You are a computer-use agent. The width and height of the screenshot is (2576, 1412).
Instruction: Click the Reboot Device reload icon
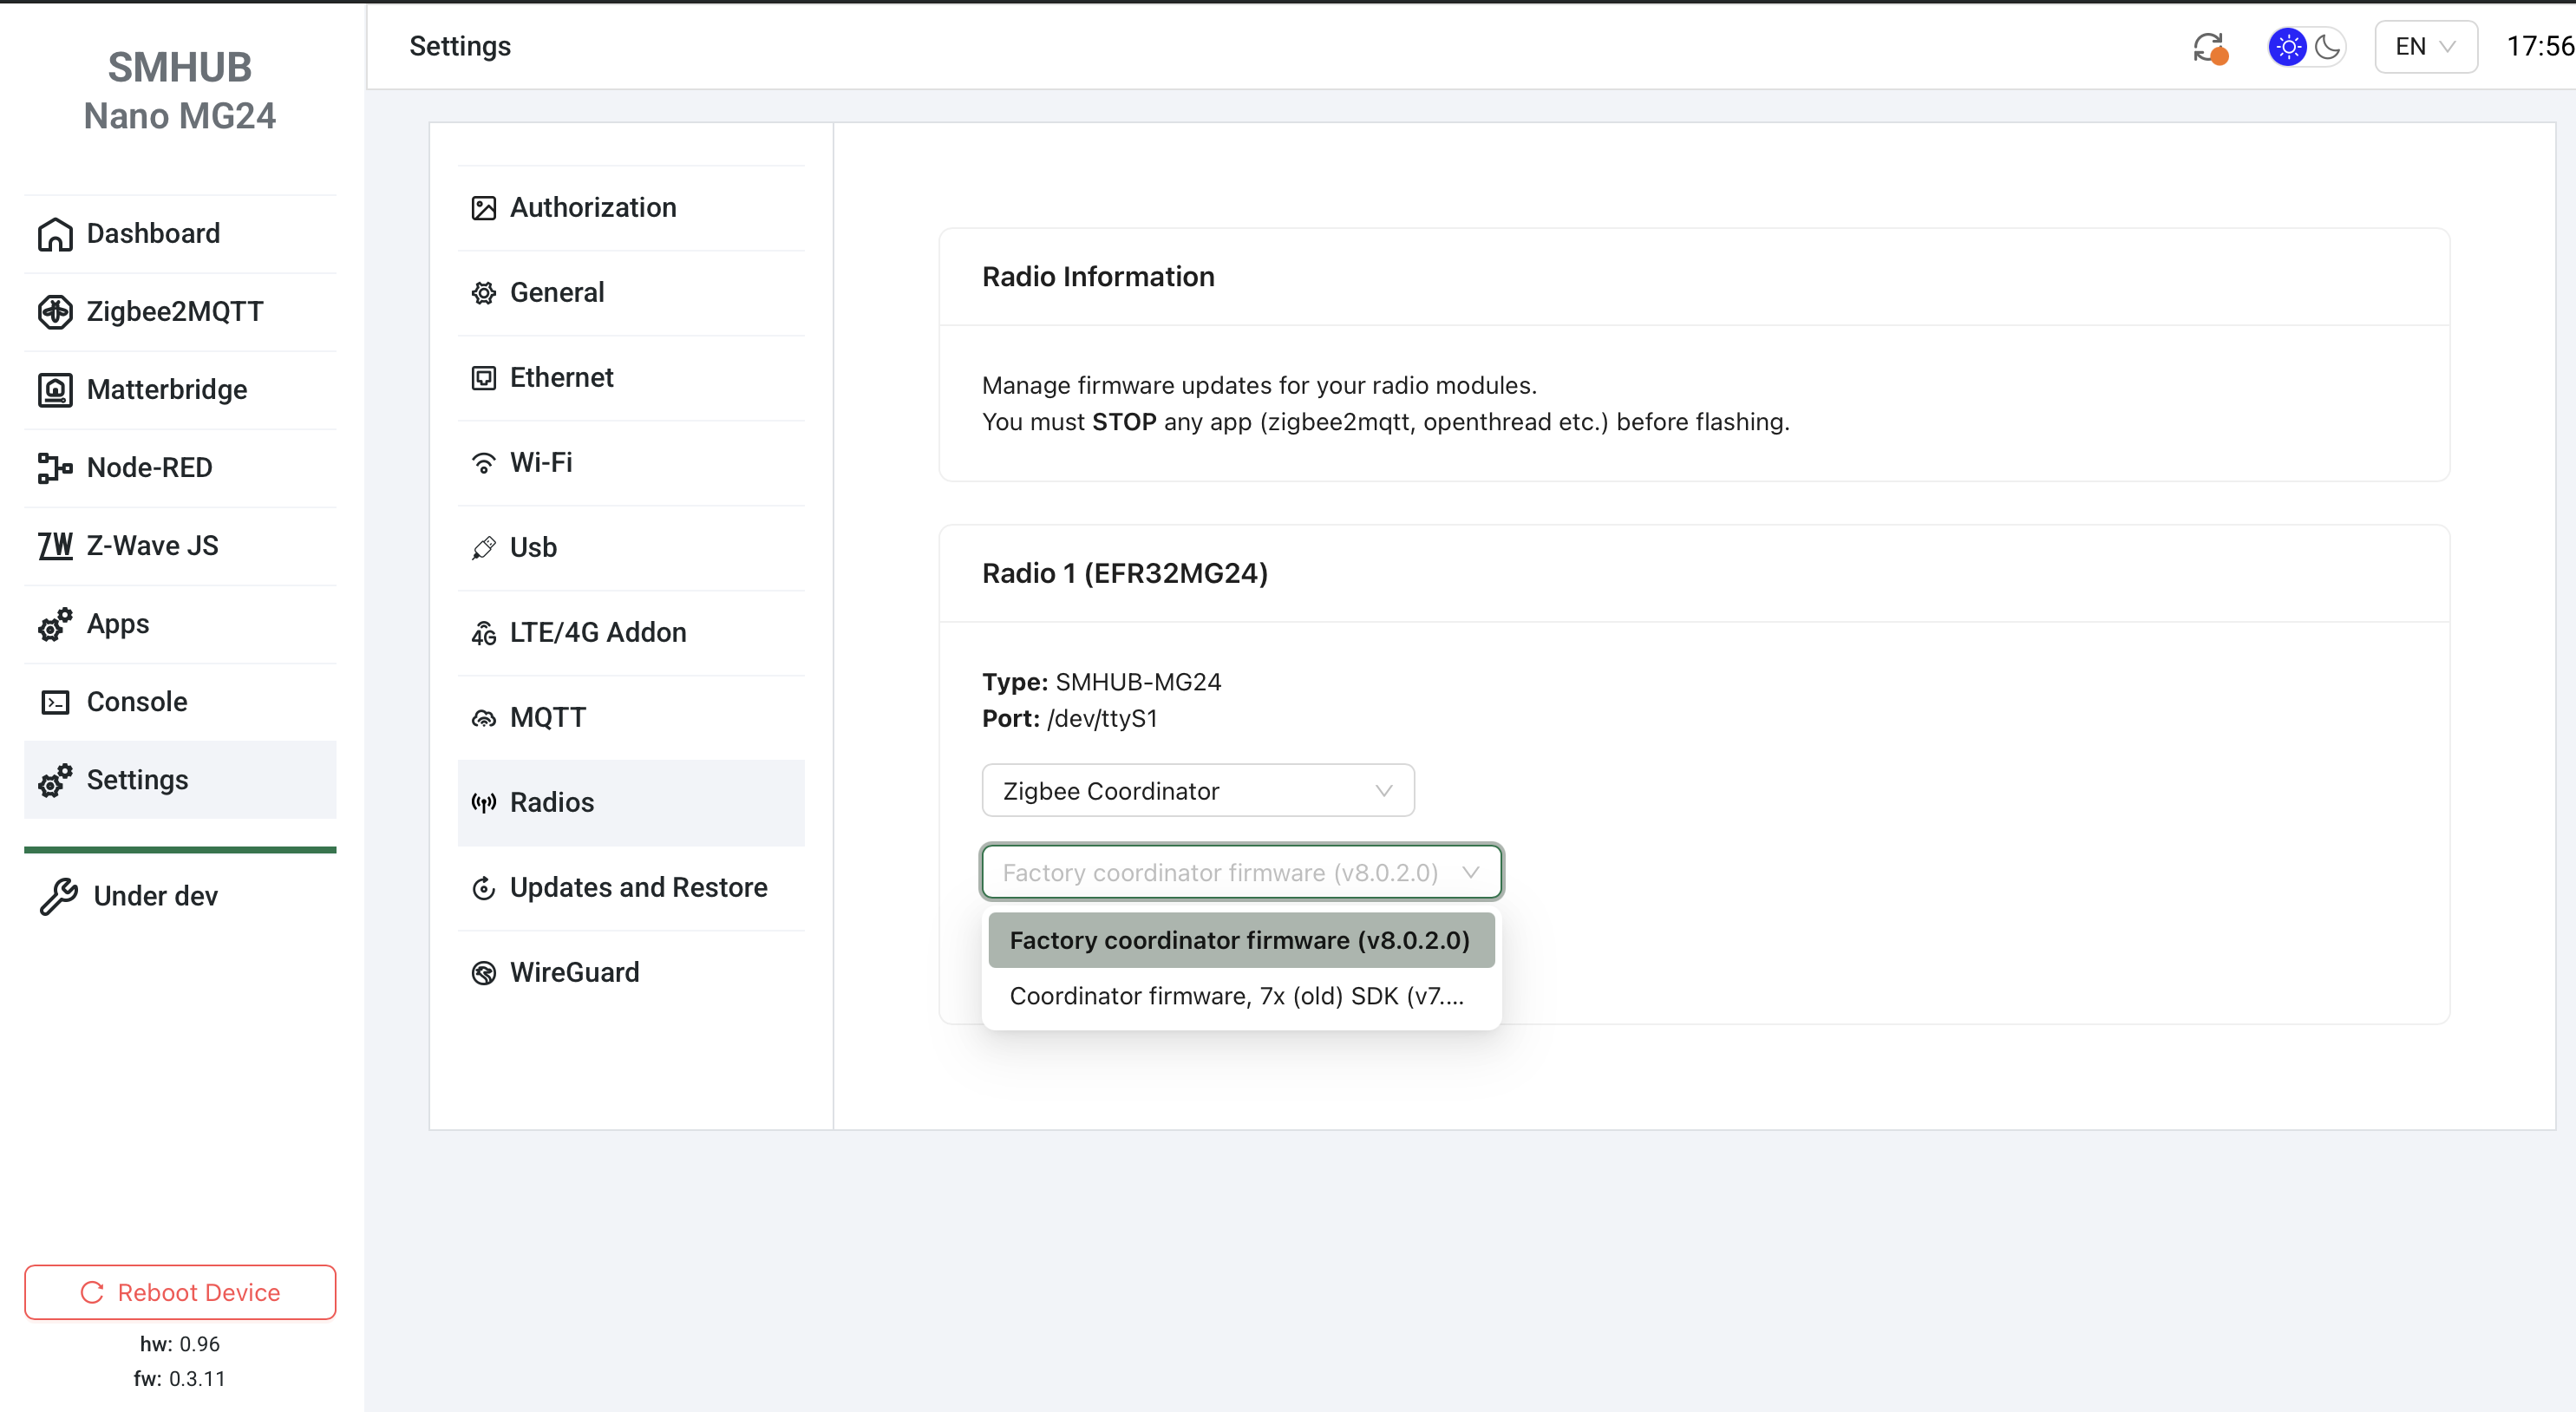[92, 1292]
